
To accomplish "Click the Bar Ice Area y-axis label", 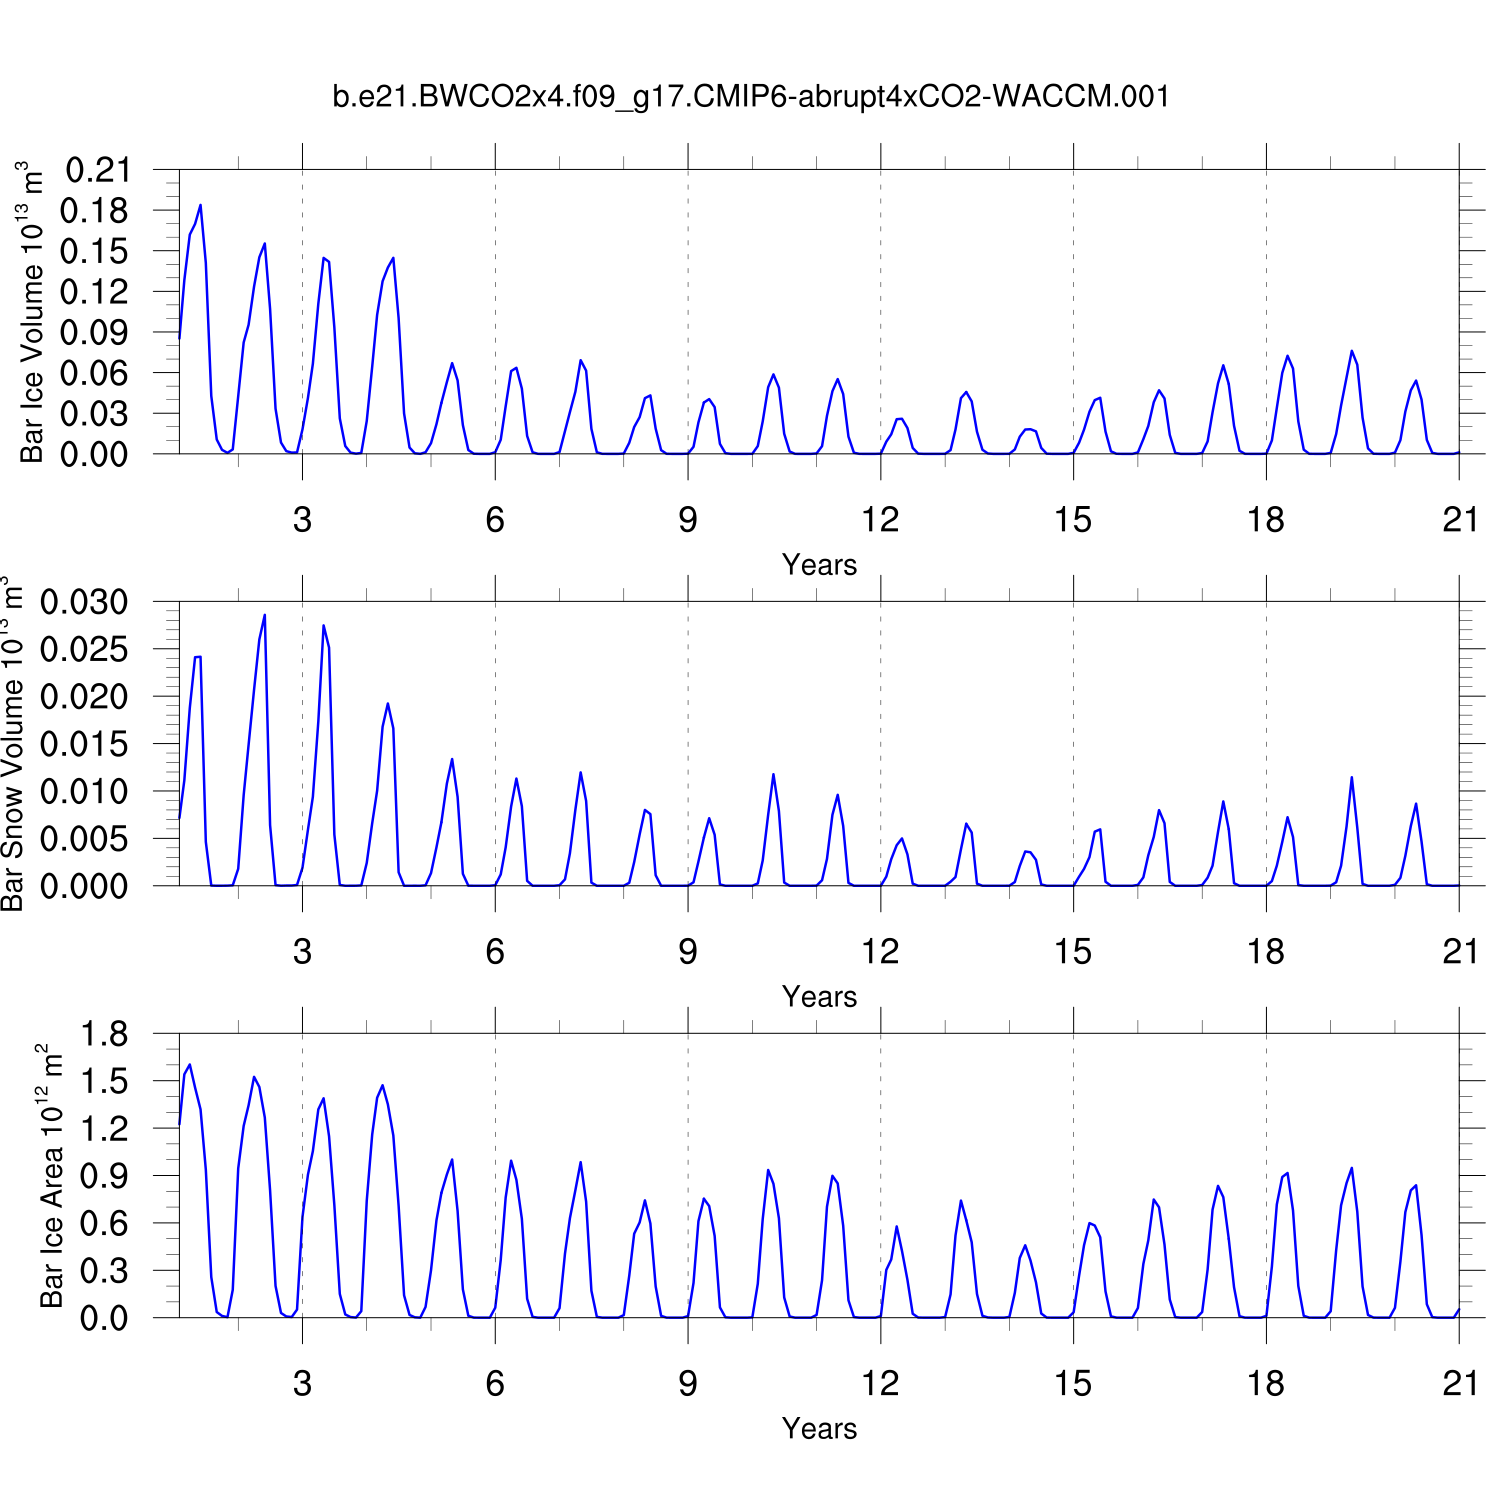I will coord(51,1176).
